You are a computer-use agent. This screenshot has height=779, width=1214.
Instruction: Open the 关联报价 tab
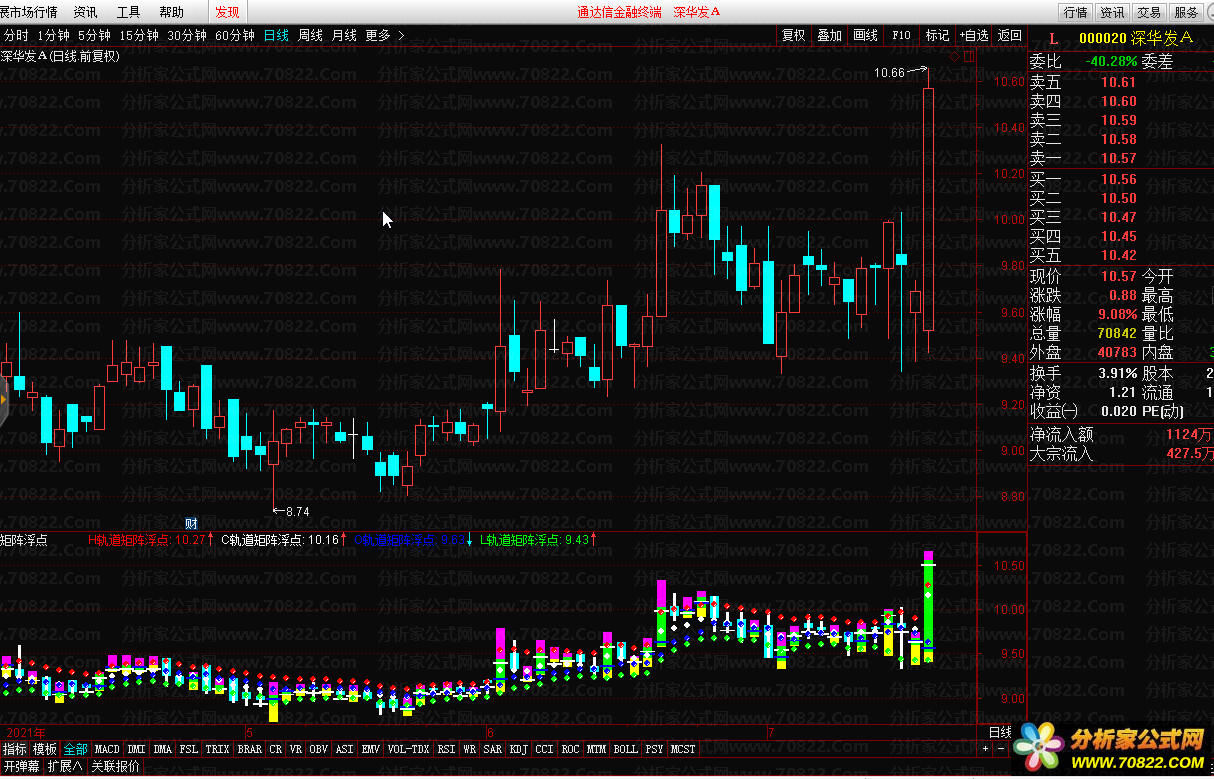[x=116, y=767]
